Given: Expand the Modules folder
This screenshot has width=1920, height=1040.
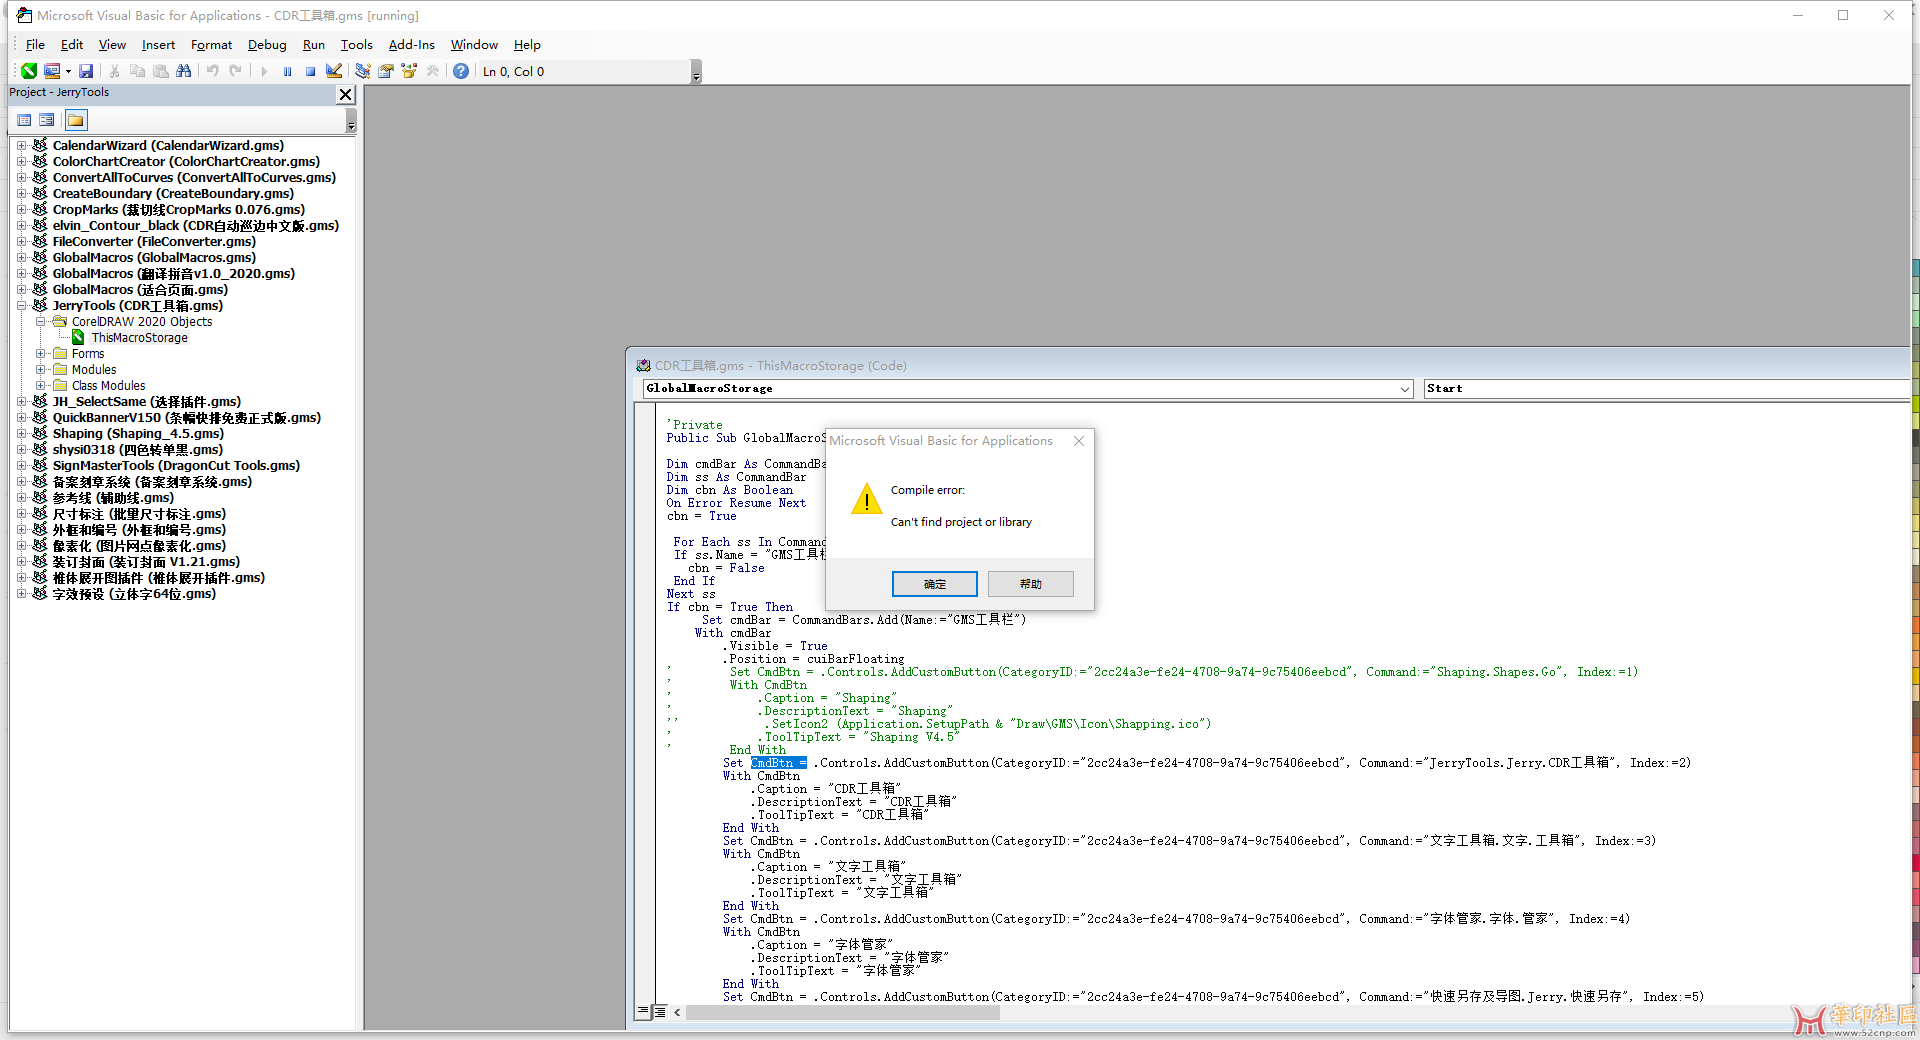Looking at the screenshot, I should pyautogui.click(x=41, y=370).
